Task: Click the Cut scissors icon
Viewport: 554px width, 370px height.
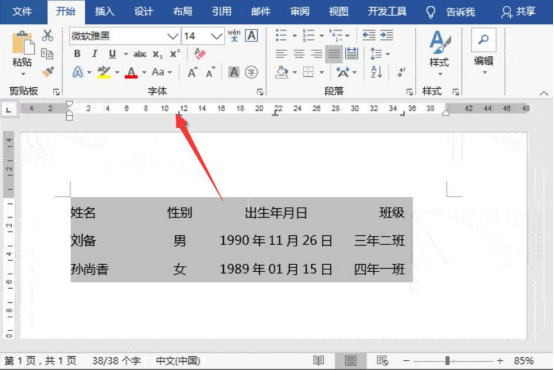Action: (47, 36)
